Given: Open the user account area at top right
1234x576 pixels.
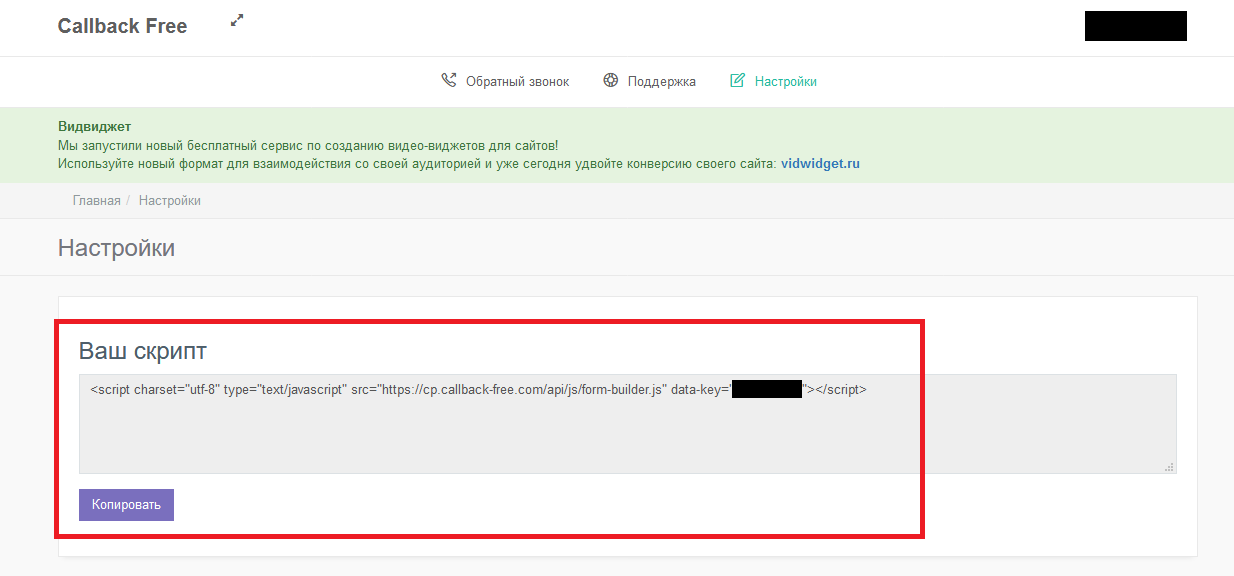Looking at the screenshot, I should tap(1135, 26).
